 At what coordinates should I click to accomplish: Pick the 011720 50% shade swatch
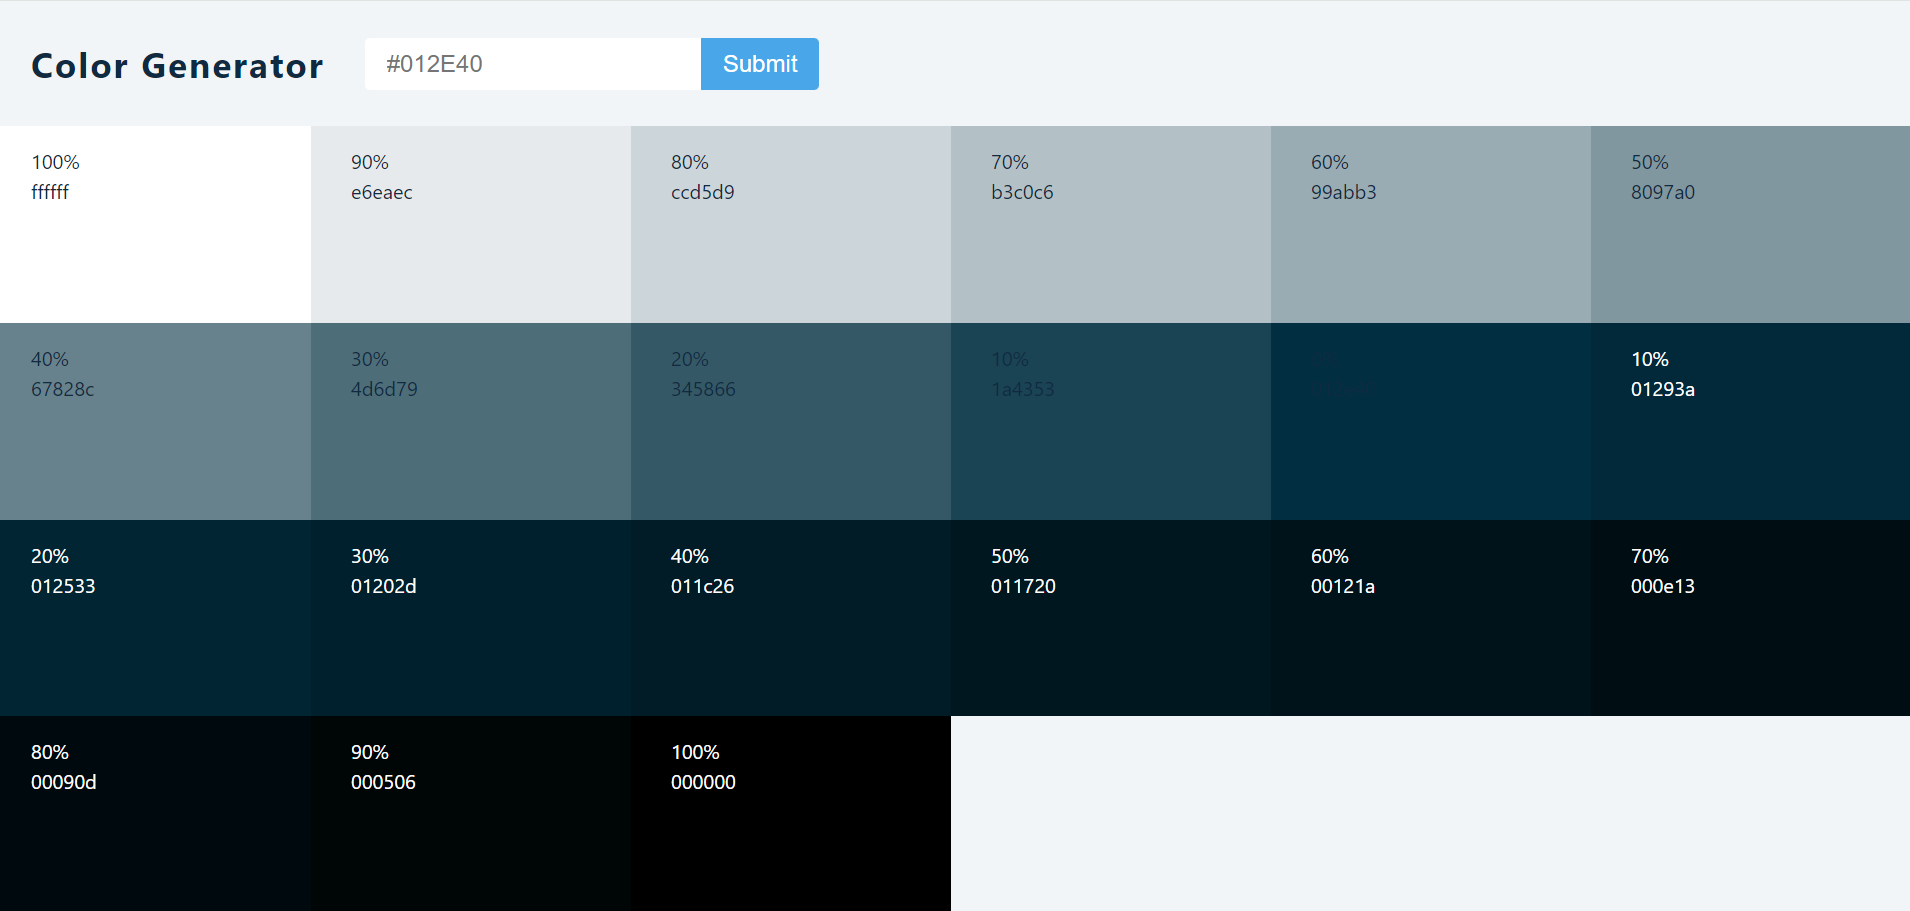pyautogui.click(x=1110, y=618)
